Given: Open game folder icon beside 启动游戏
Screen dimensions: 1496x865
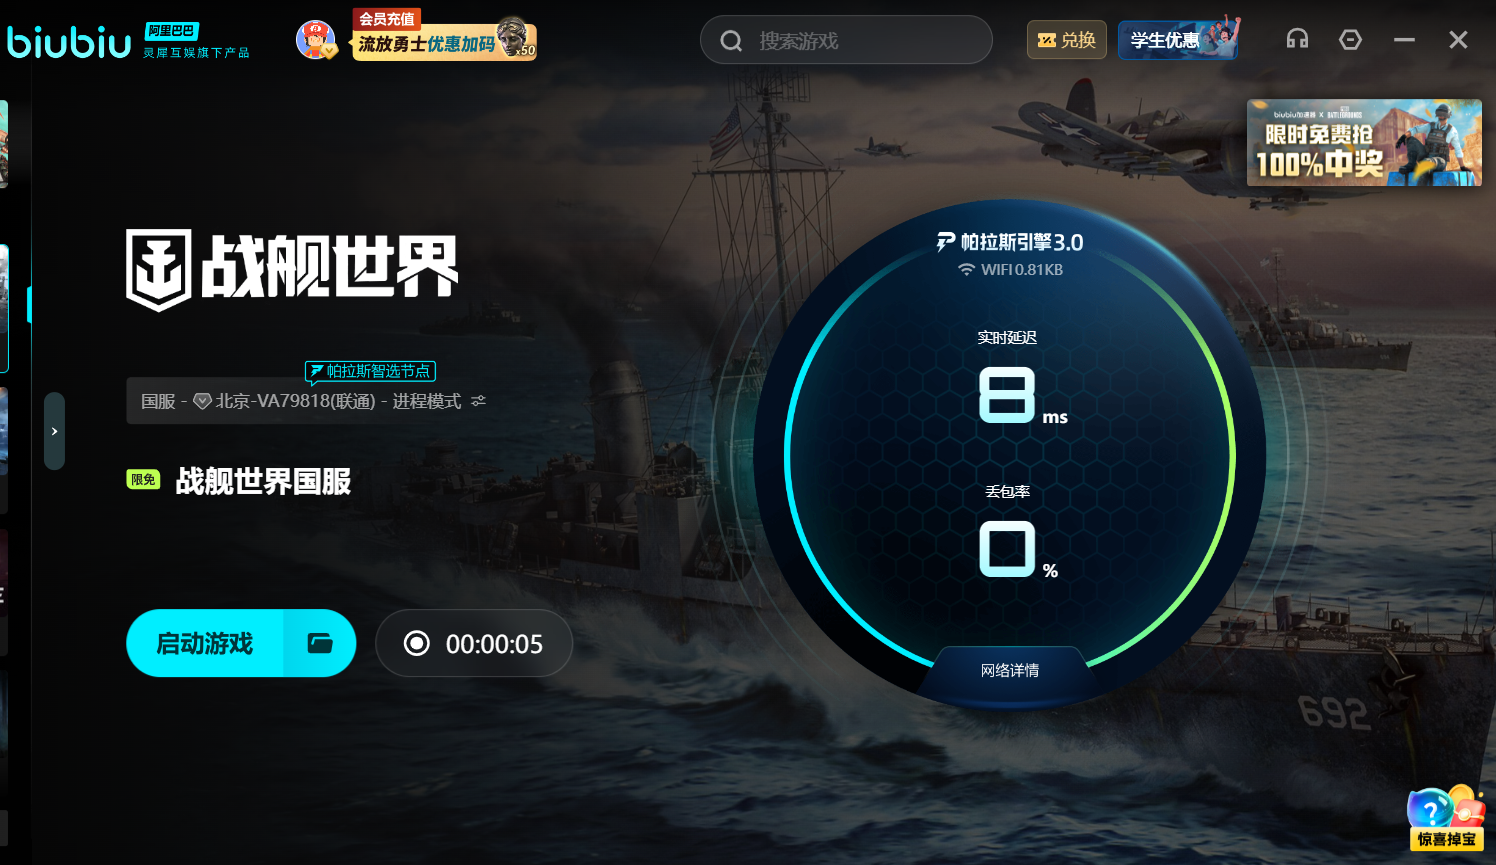Looking at the screenshot, I should click(x=320, y=643).
